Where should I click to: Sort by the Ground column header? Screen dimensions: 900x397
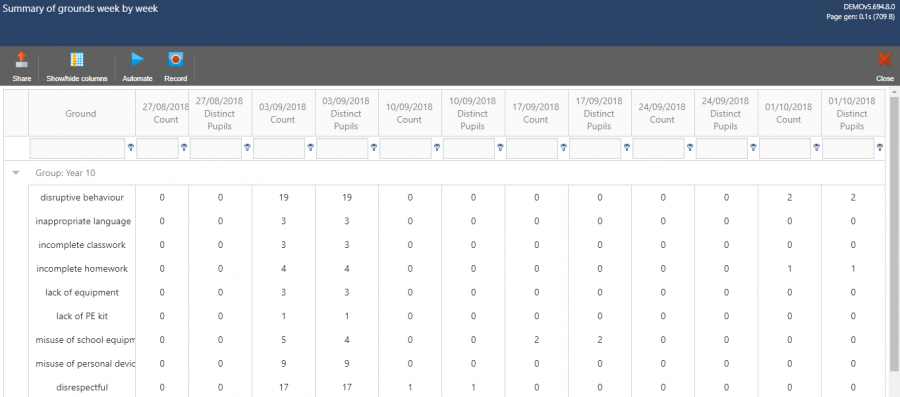click(x=81, y=114)
